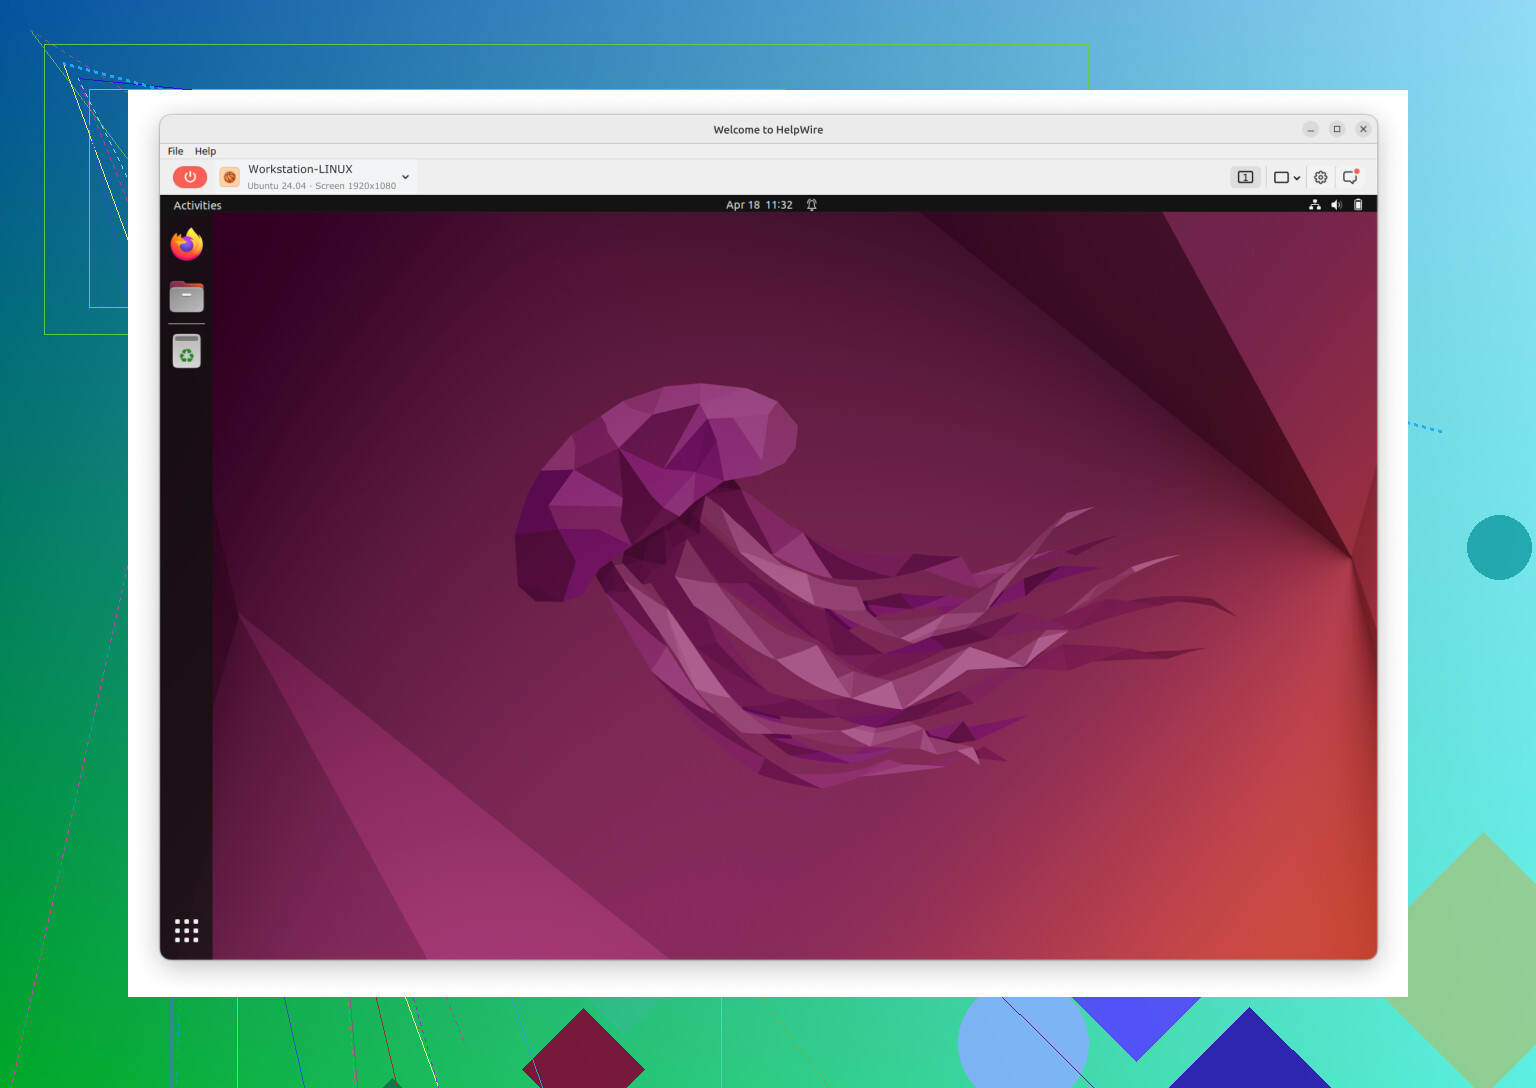The image size is (1536, 1088).
Task: Expand the Workstation-LINUX session dropdown
Action: tap(405, 177)
